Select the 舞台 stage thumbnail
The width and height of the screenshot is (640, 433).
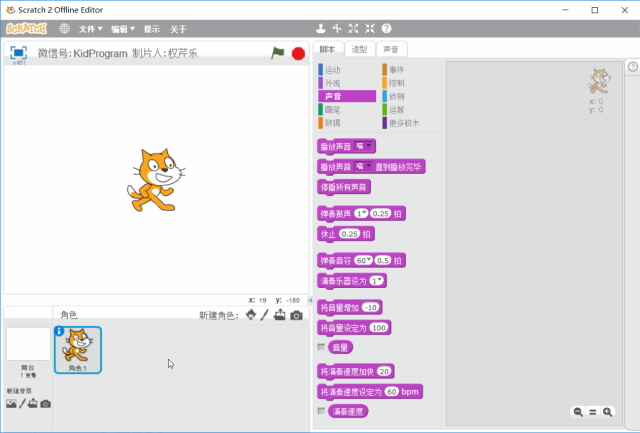tap(28, 346)
